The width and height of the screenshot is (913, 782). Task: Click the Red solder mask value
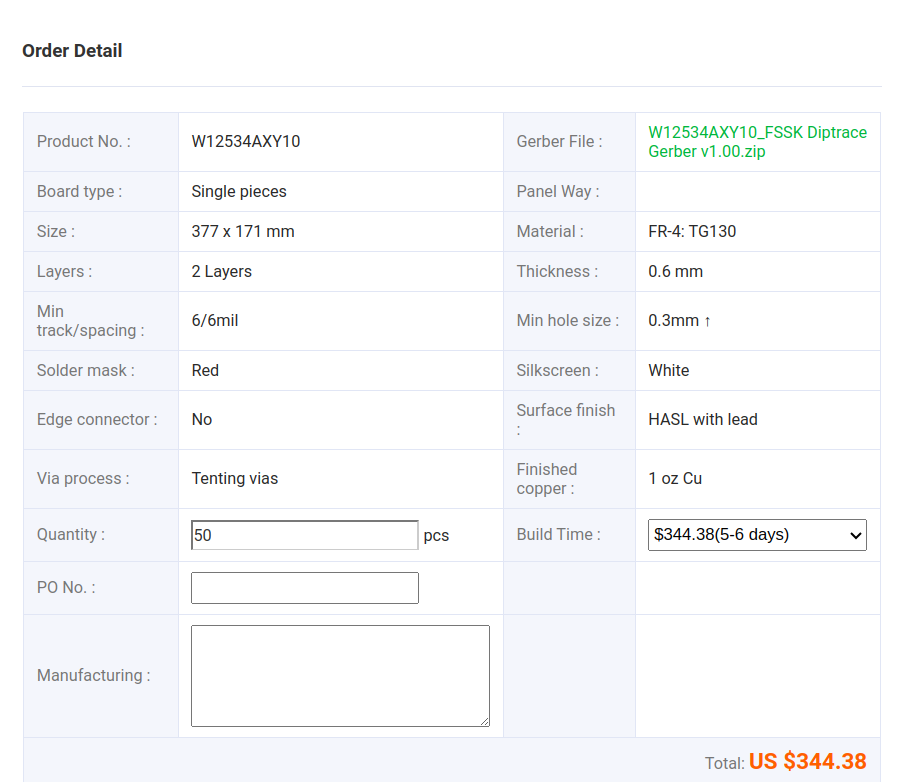(205, 371)
